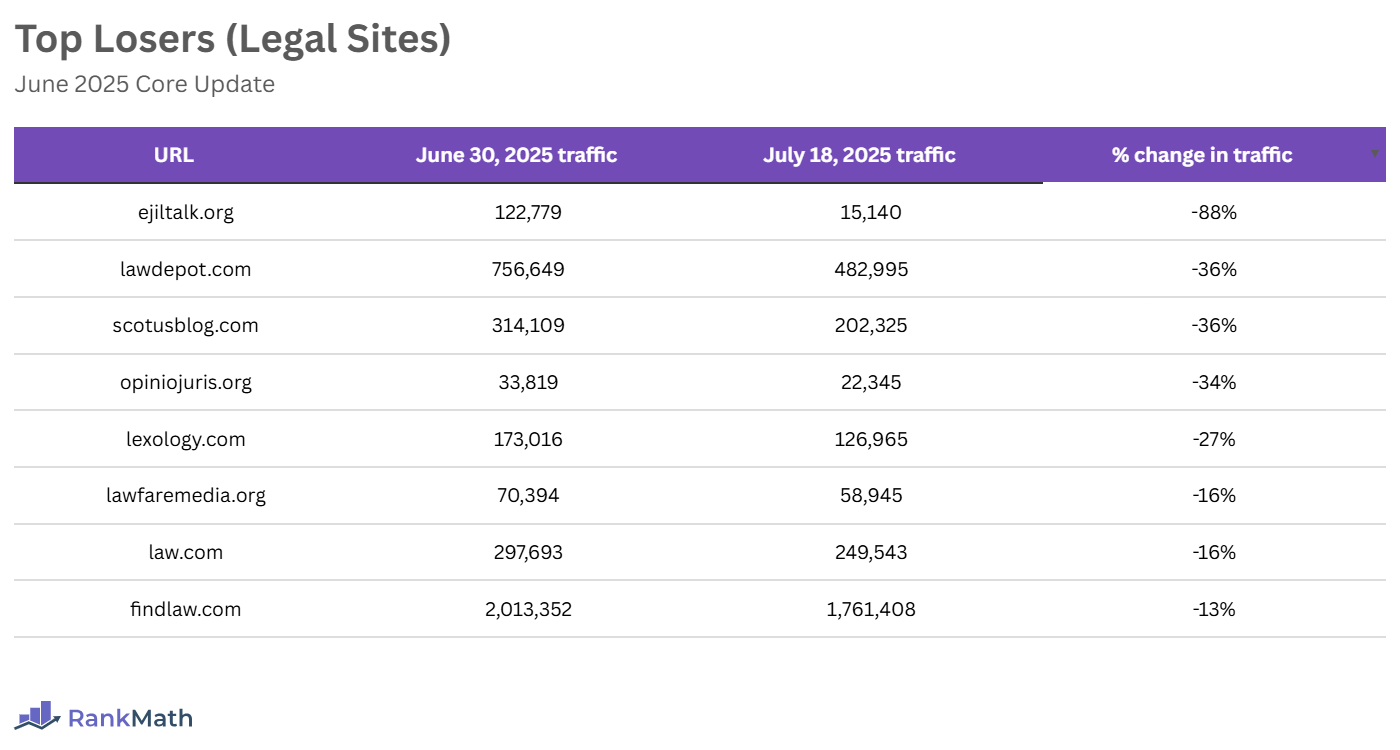Click the 756,649 traffic value
Viewport: 1400px width, 750px height.
point(528,269)
